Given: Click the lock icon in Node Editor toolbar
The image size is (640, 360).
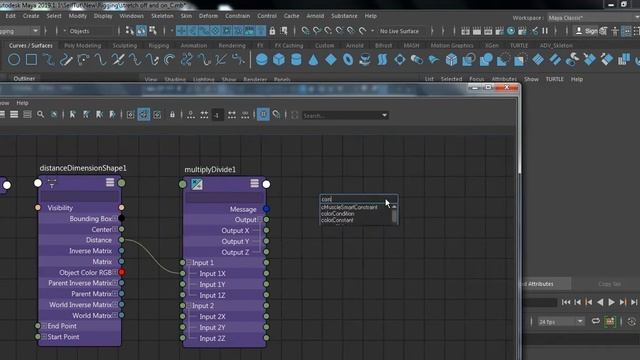Looking at the screenshot, I should tap(172, 115).
